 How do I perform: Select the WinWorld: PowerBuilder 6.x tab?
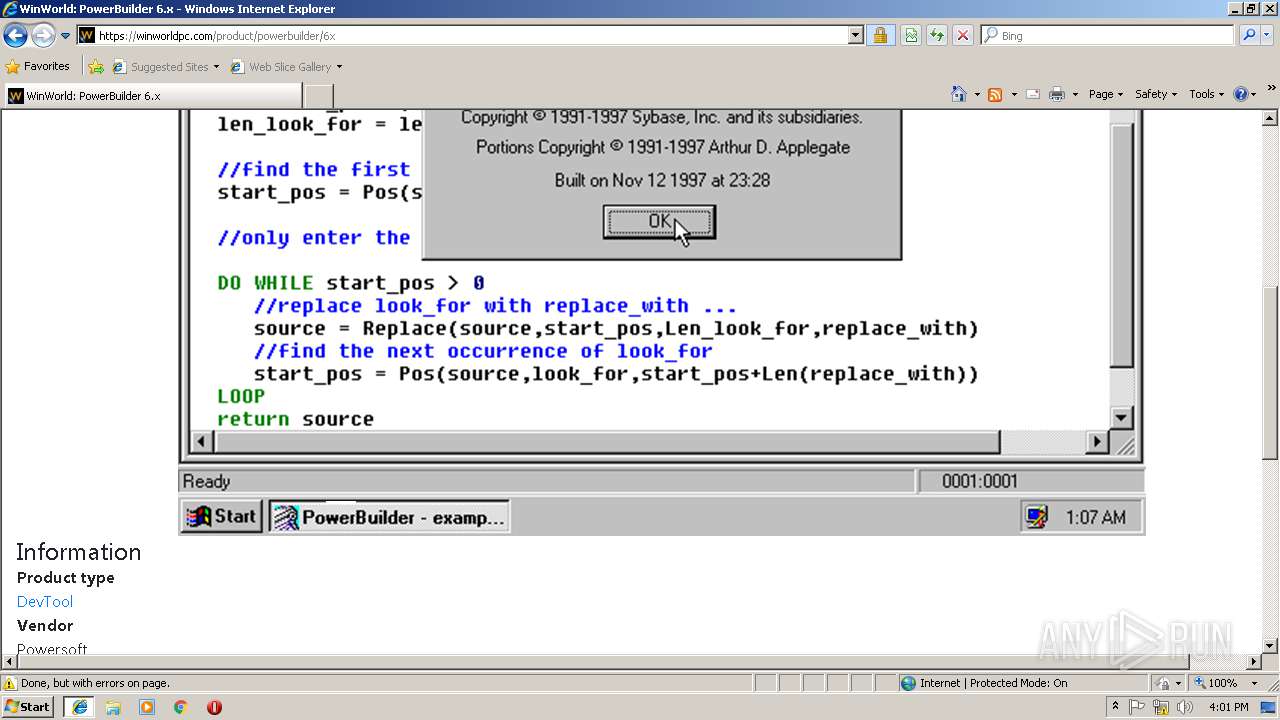point(152,95)
